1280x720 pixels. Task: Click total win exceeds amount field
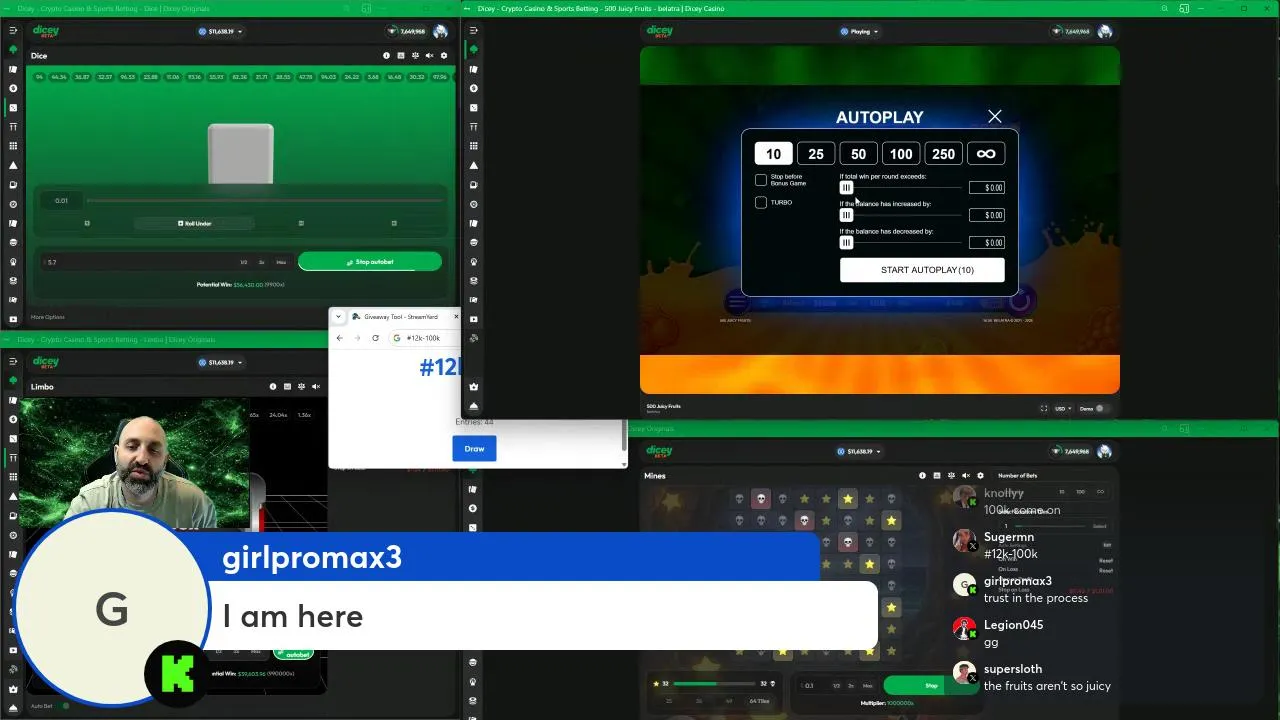pos(987,188)
